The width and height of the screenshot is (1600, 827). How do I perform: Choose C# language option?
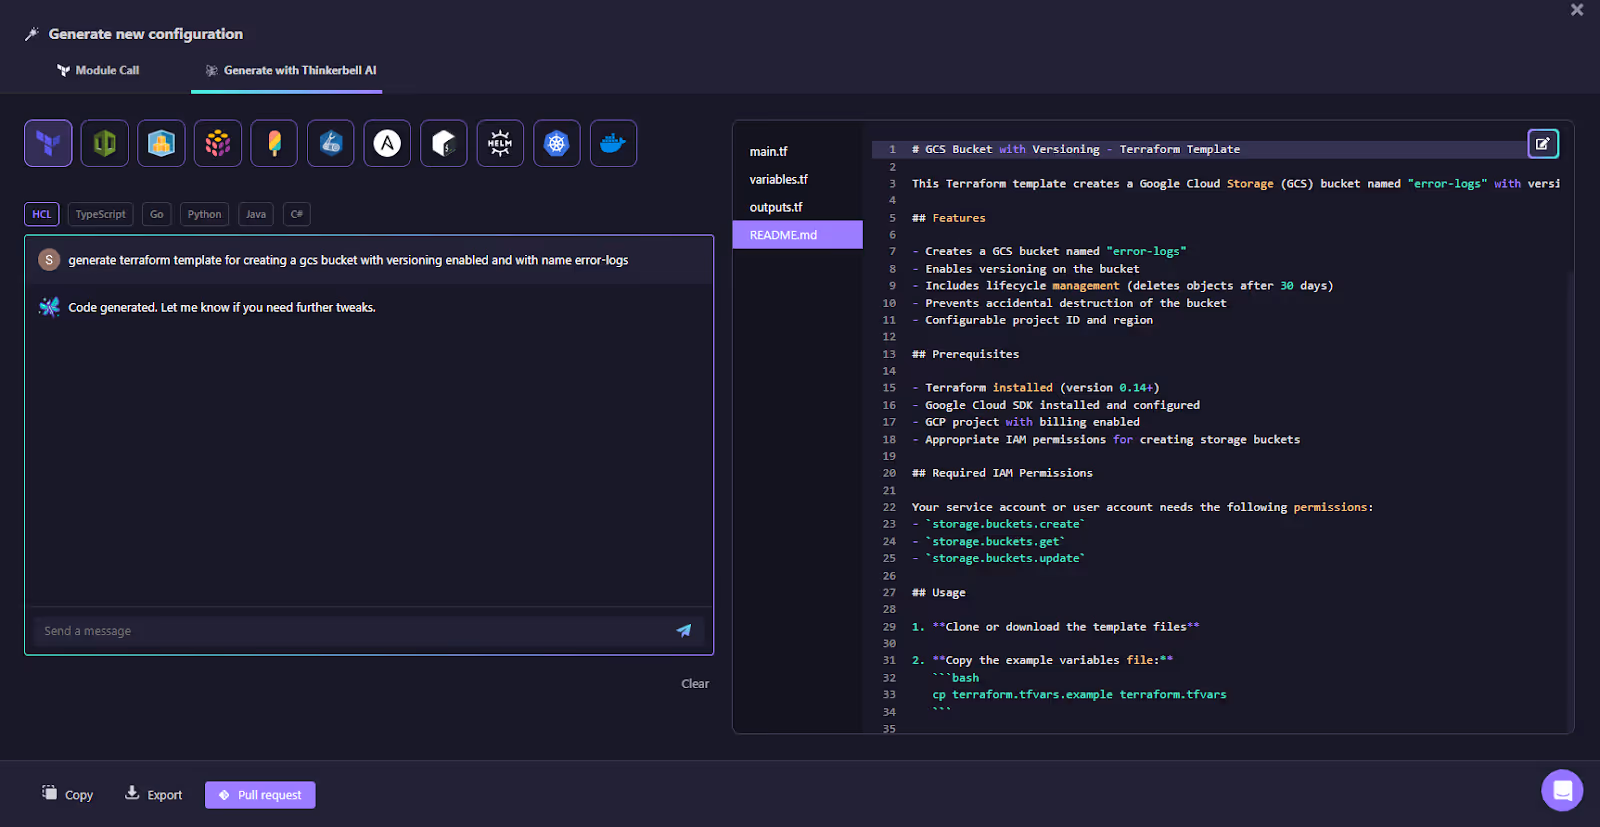tap(297, 214)
